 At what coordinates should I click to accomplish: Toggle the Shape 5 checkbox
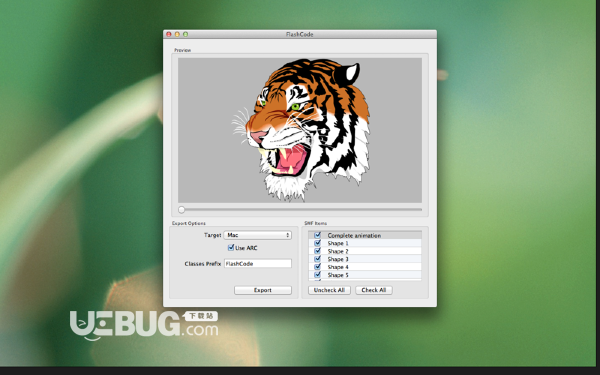pyautogui.click(x=317, y=275)
